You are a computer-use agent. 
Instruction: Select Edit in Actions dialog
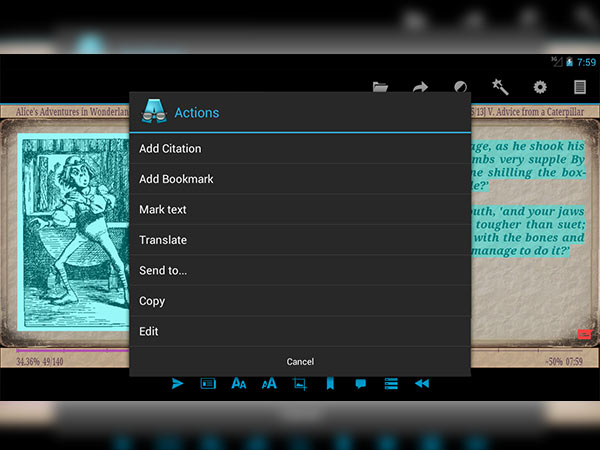coord(300,331)
